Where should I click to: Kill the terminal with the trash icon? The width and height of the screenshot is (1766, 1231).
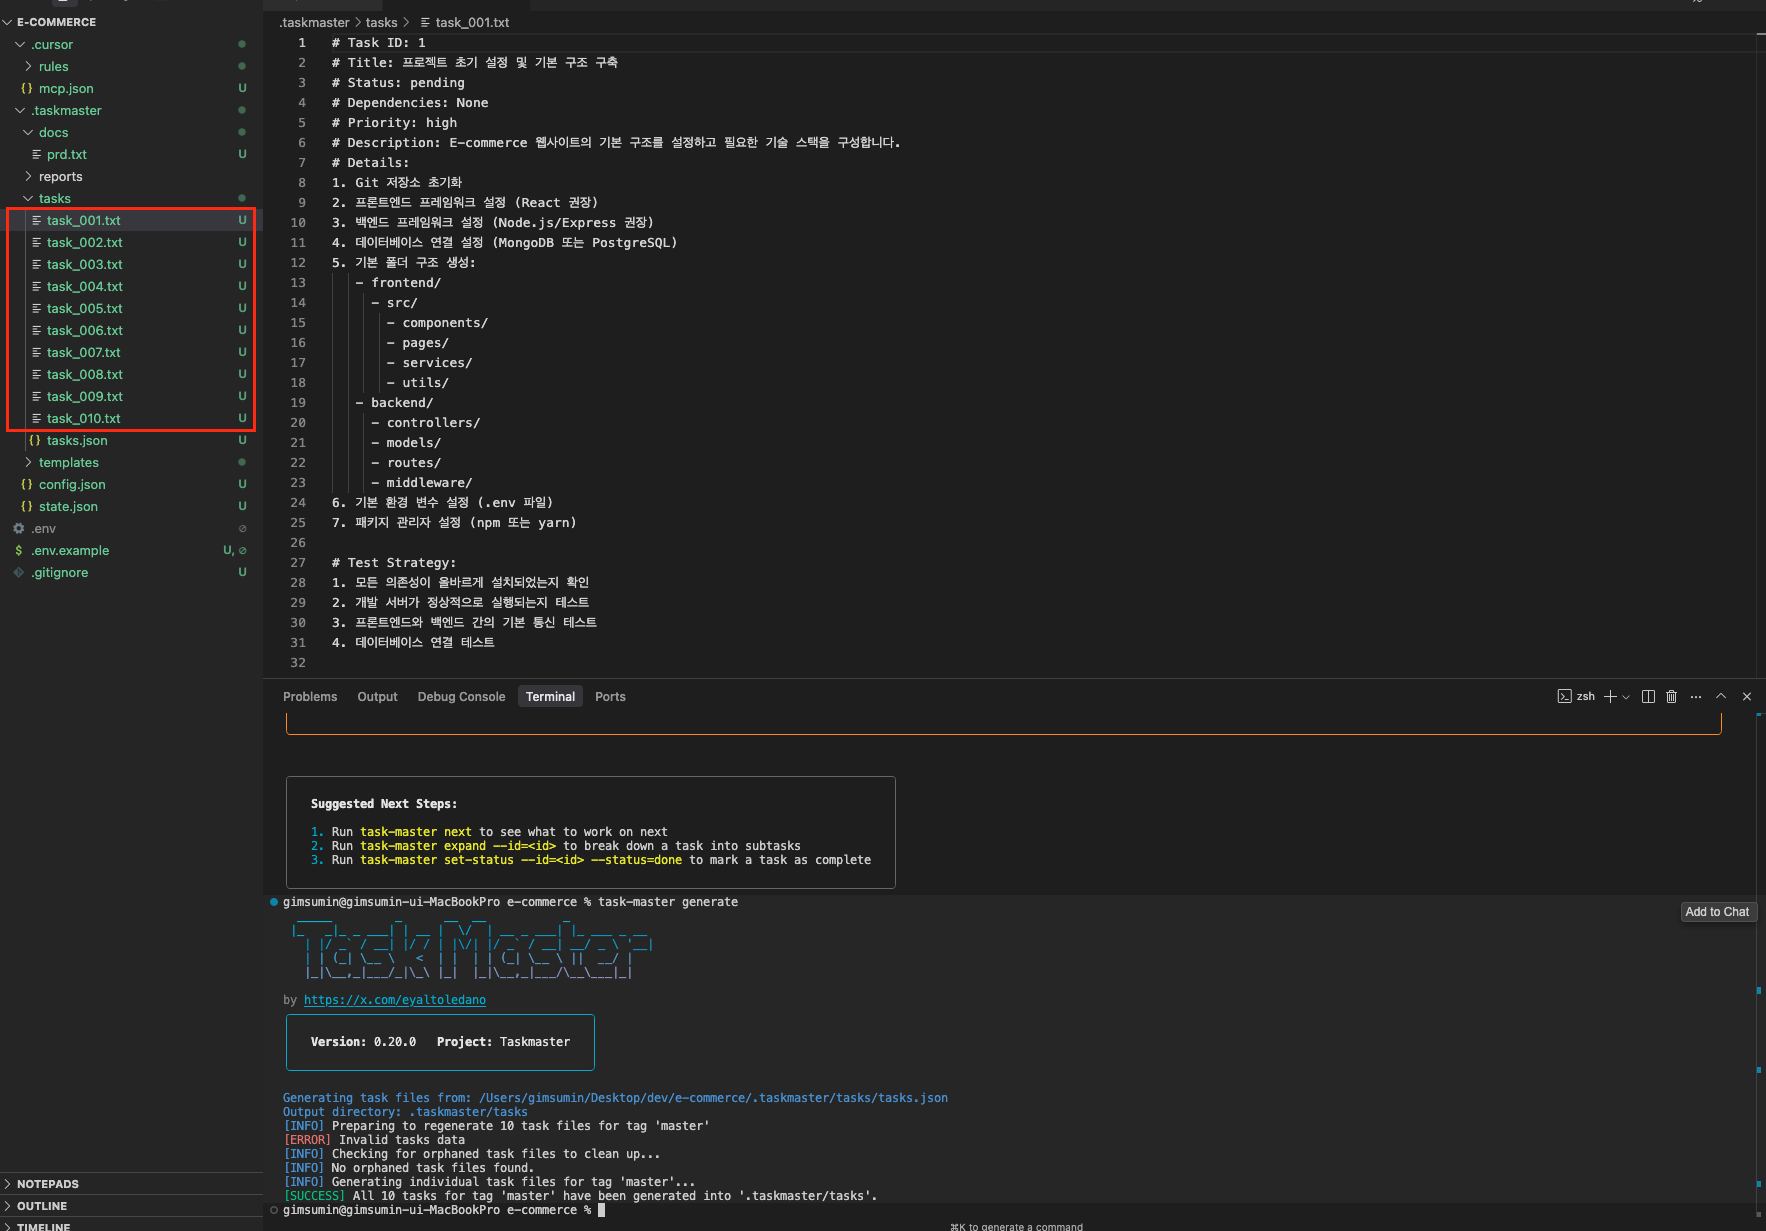click(1671, 696)
